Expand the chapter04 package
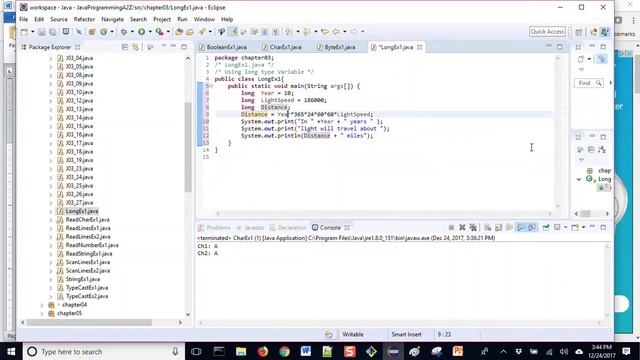The image size is (640, 360). point(42,305)
